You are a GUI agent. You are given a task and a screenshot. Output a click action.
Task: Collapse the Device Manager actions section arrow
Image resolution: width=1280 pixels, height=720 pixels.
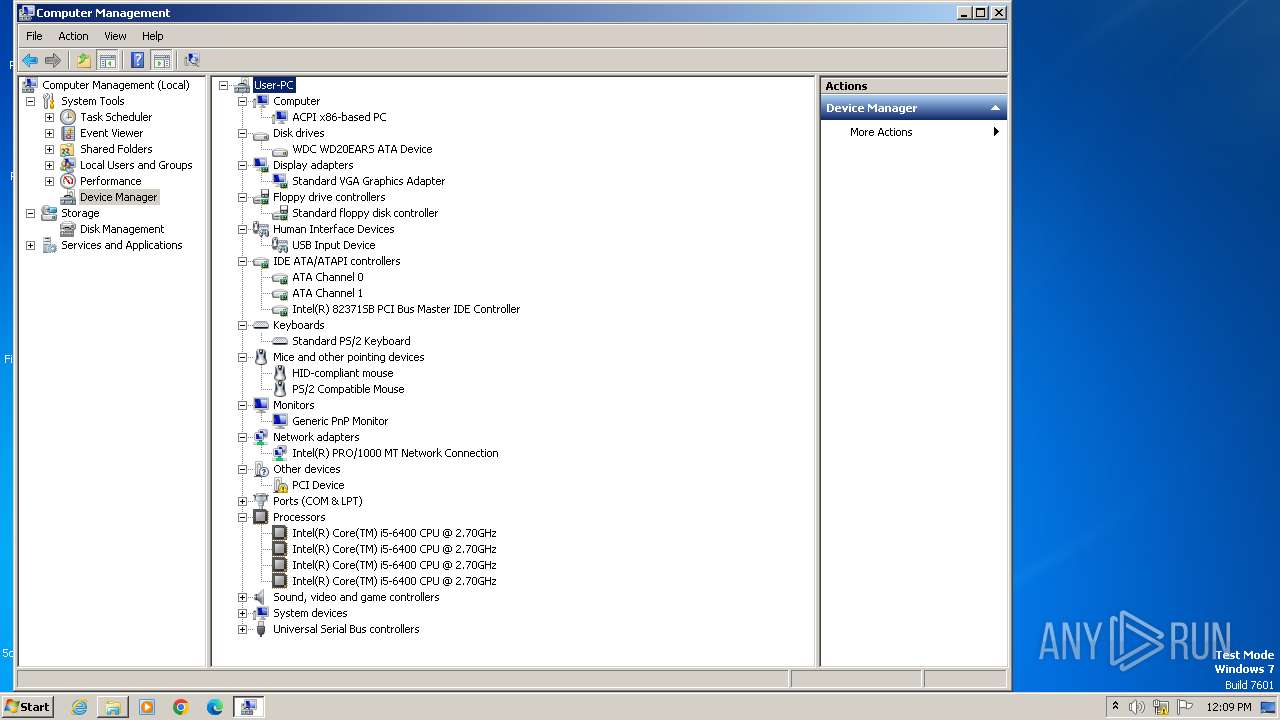tap(995, 108)
